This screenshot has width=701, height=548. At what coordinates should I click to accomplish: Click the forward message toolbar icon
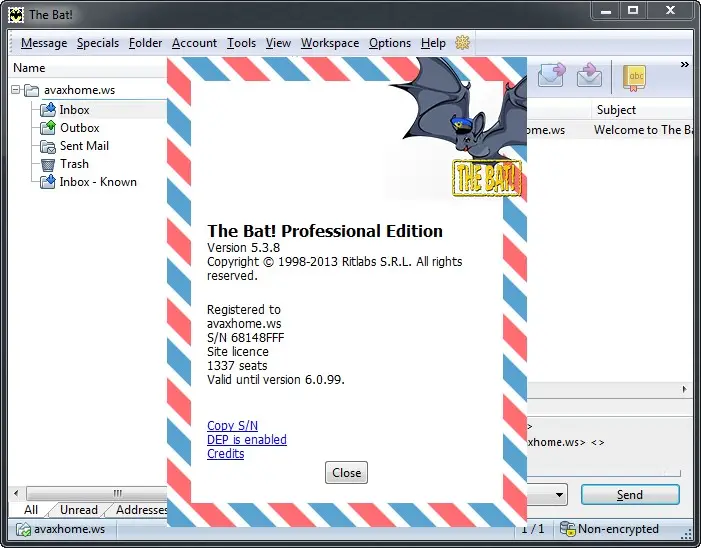552,75
